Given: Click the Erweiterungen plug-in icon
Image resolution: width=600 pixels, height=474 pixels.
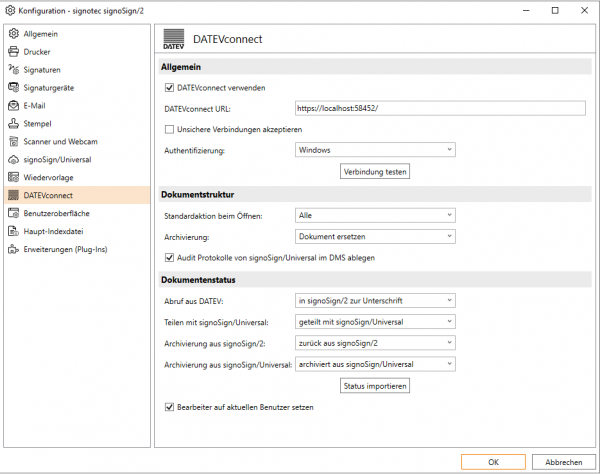Looking at the screenshot, I should coord(14,249).
